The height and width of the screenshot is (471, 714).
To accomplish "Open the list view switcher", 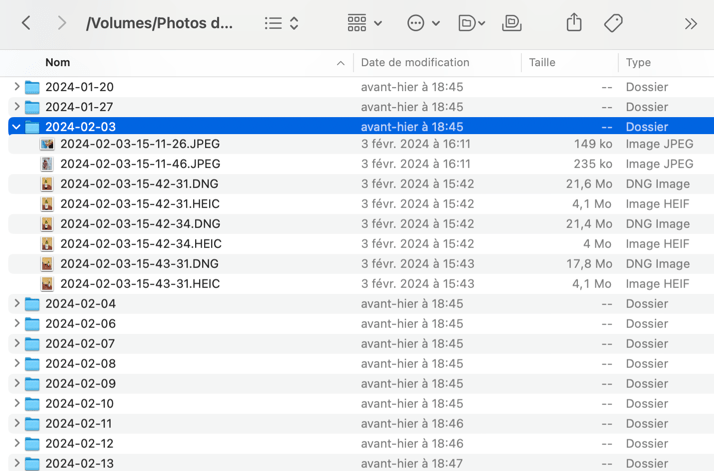I will 281,23.
